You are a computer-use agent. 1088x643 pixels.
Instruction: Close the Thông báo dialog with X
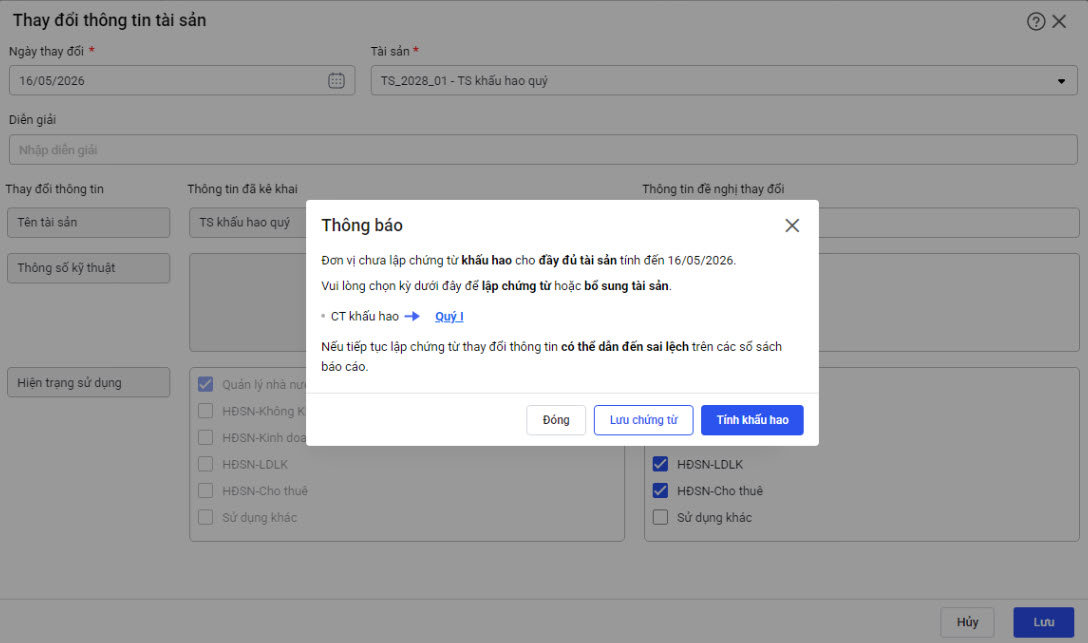click(x=792, y=225)
